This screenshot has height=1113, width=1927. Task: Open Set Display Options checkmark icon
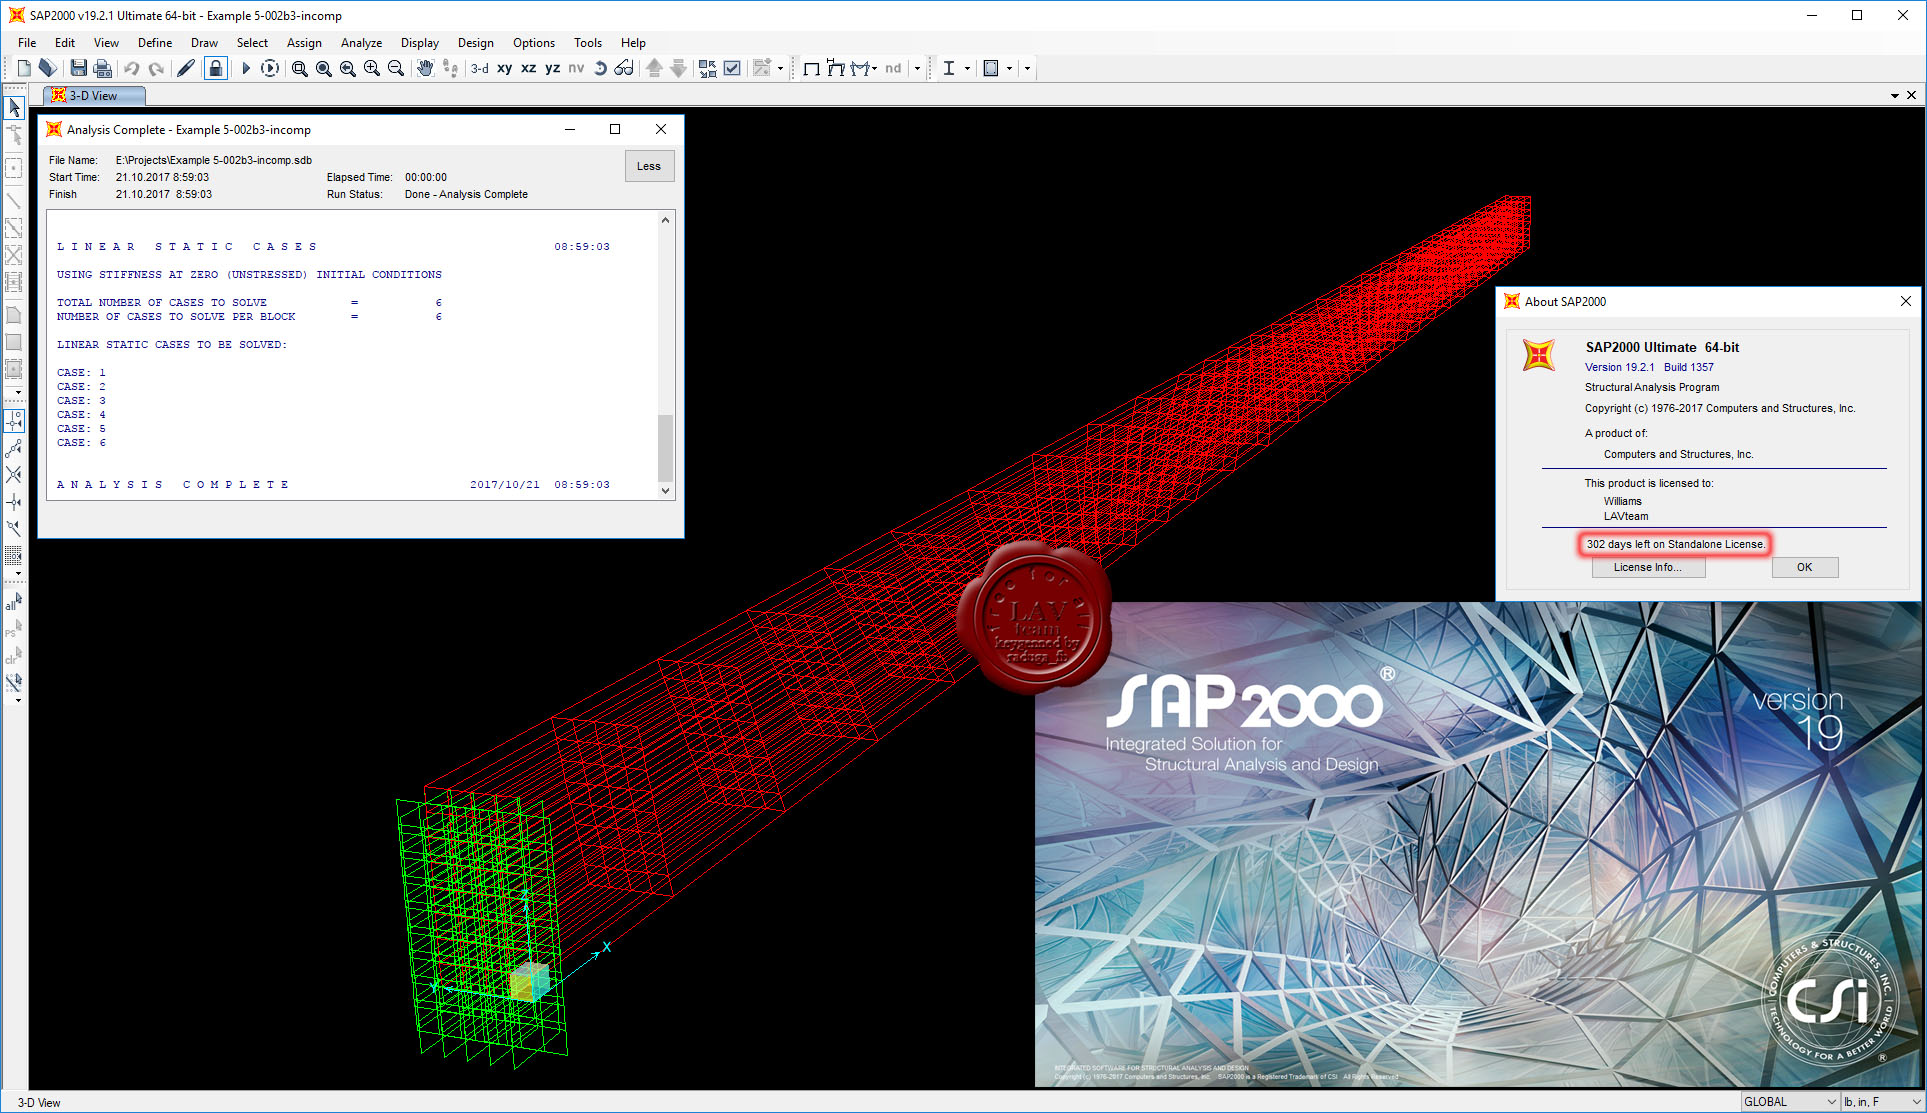point(732,68)
